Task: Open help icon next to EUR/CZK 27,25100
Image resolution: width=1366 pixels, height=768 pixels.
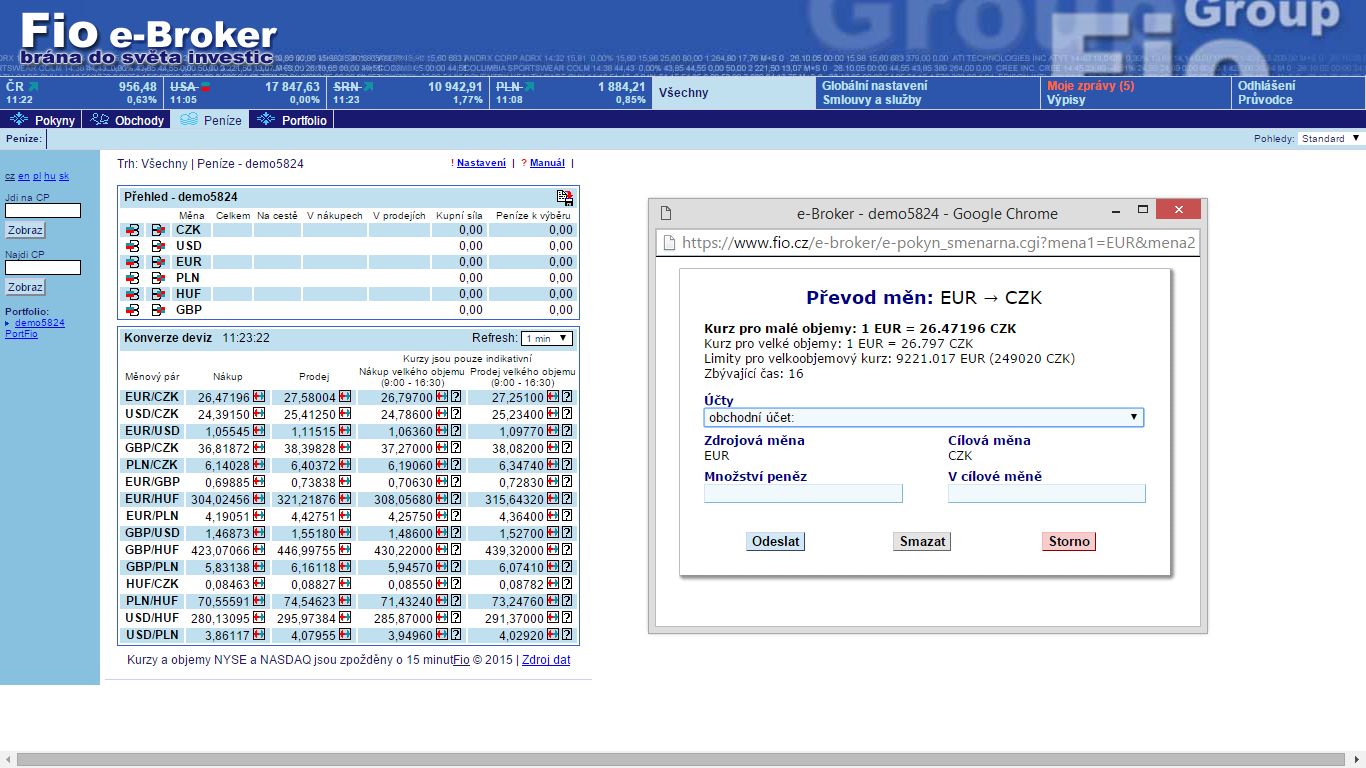Action: (567, 397)
